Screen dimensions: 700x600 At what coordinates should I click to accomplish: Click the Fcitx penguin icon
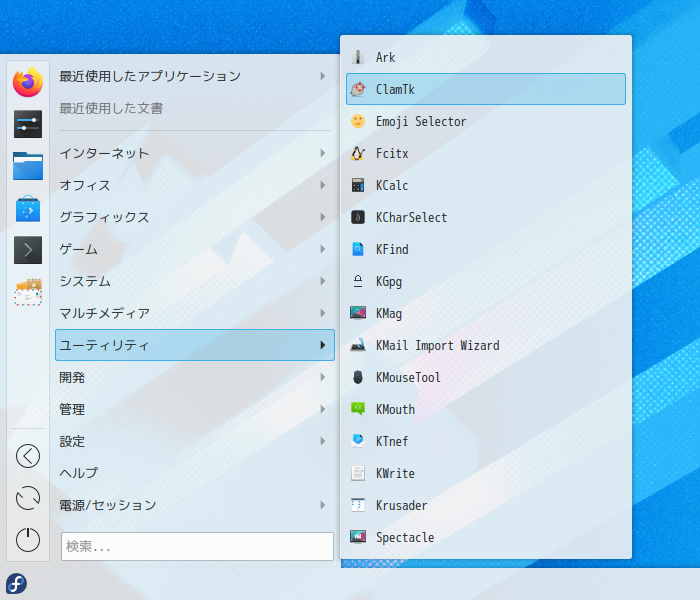pyautogui.click(x=358, y=153)
